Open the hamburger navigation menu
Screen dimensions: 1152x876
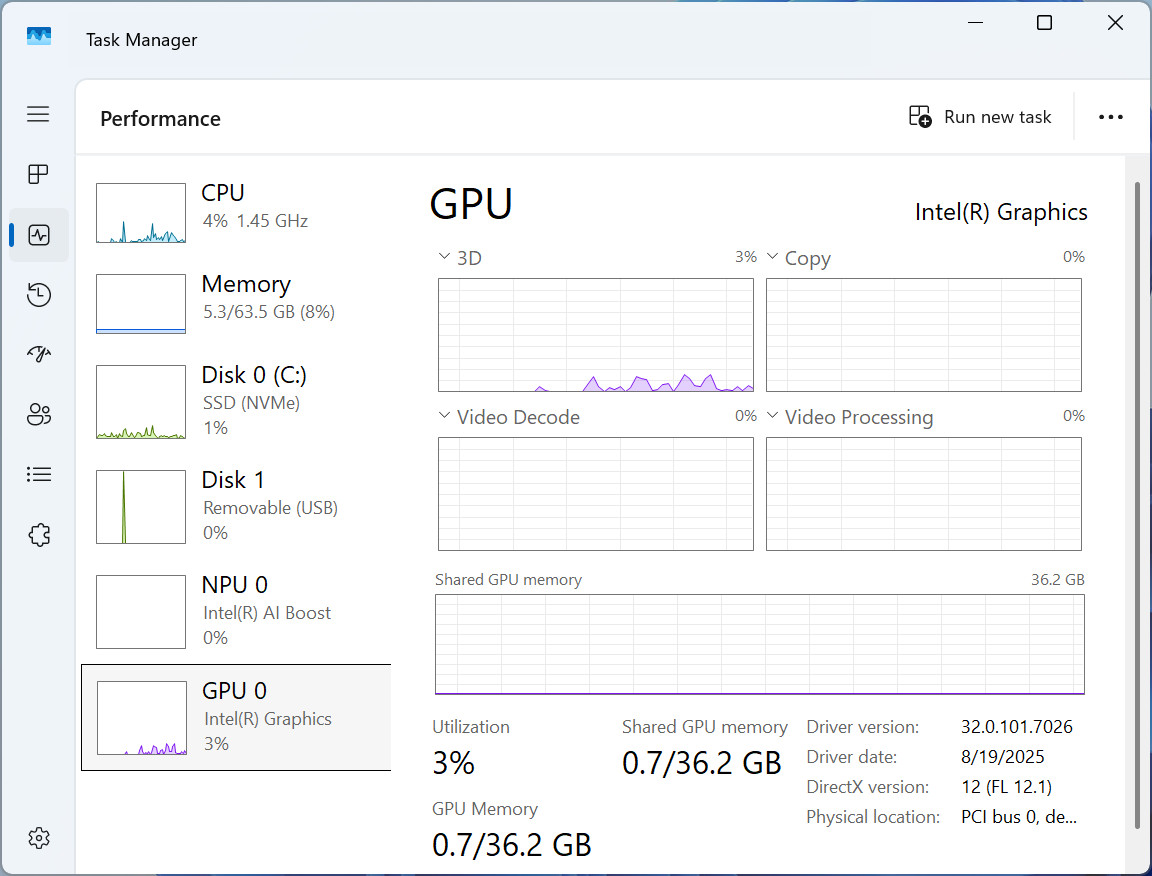click(x=38, y=115)
